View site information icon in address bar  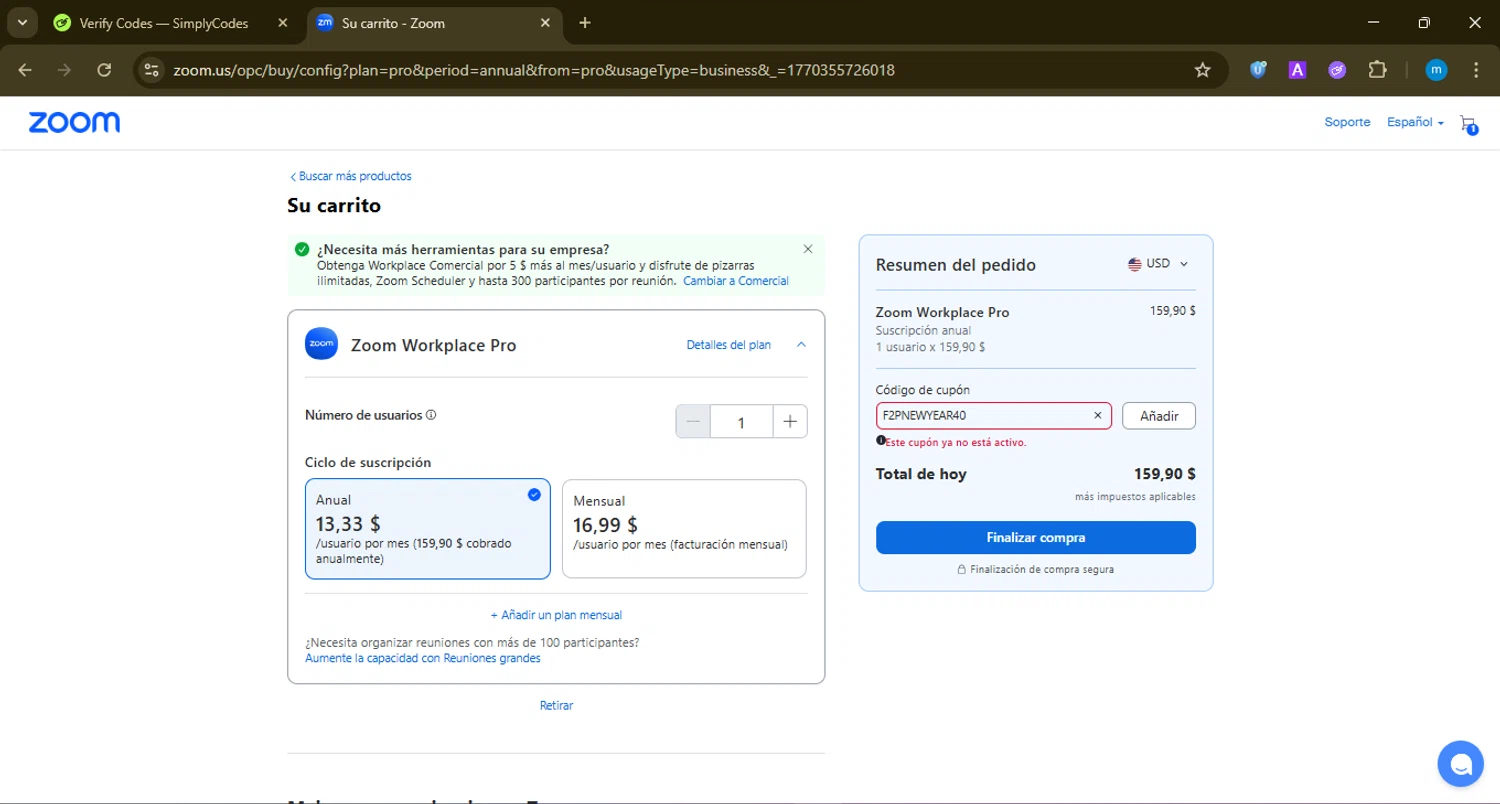click(151, 70)
